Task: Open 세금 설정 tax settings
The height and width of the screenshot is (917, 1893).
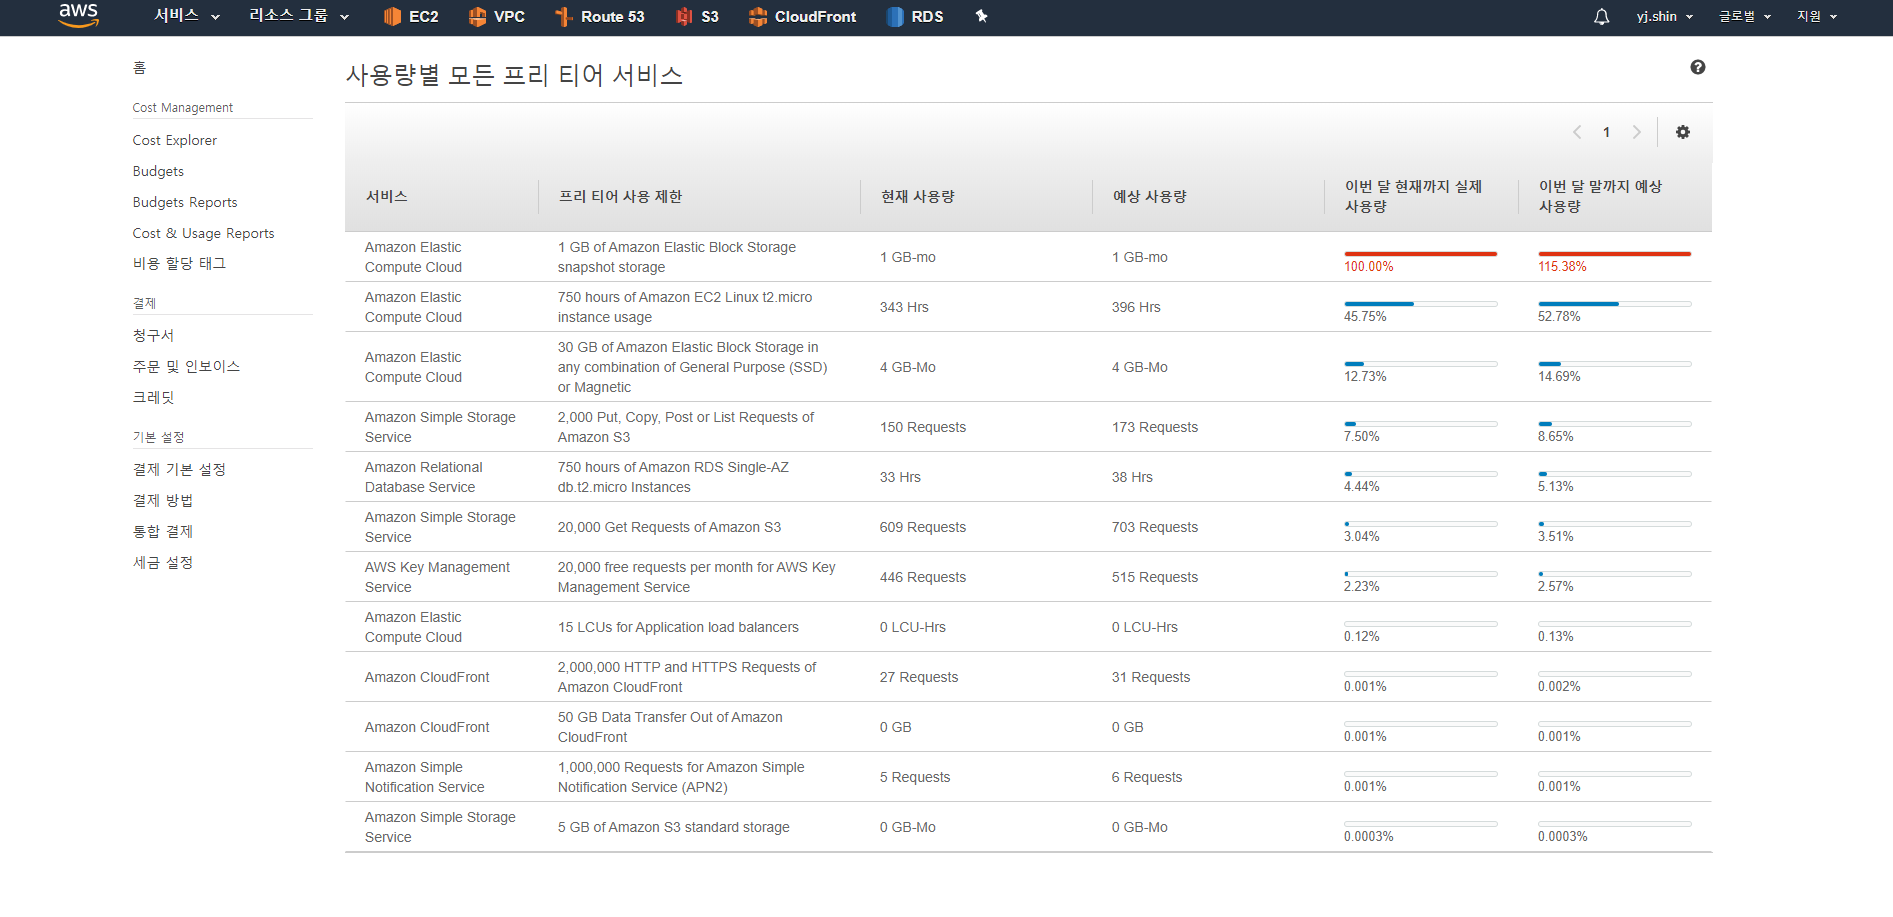Action: [163, 562]
